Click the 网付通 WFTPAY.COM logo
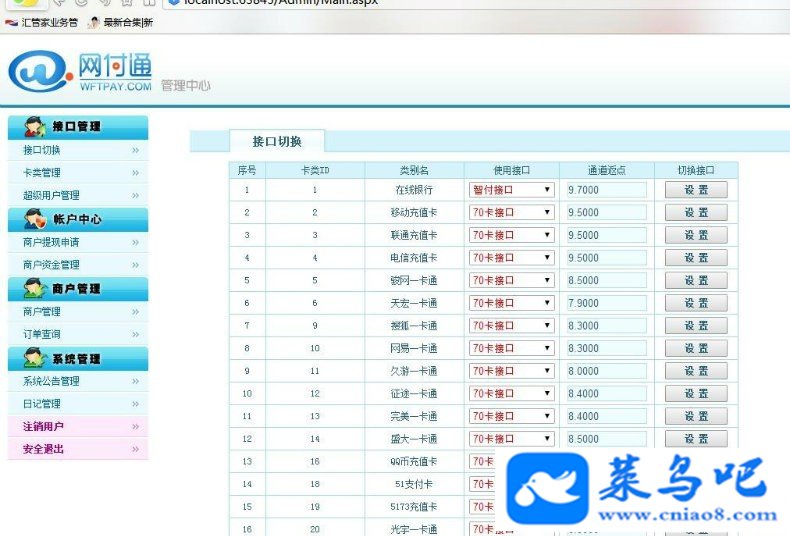The height and width of the screenshot is (536, 790). pos(80,72)
